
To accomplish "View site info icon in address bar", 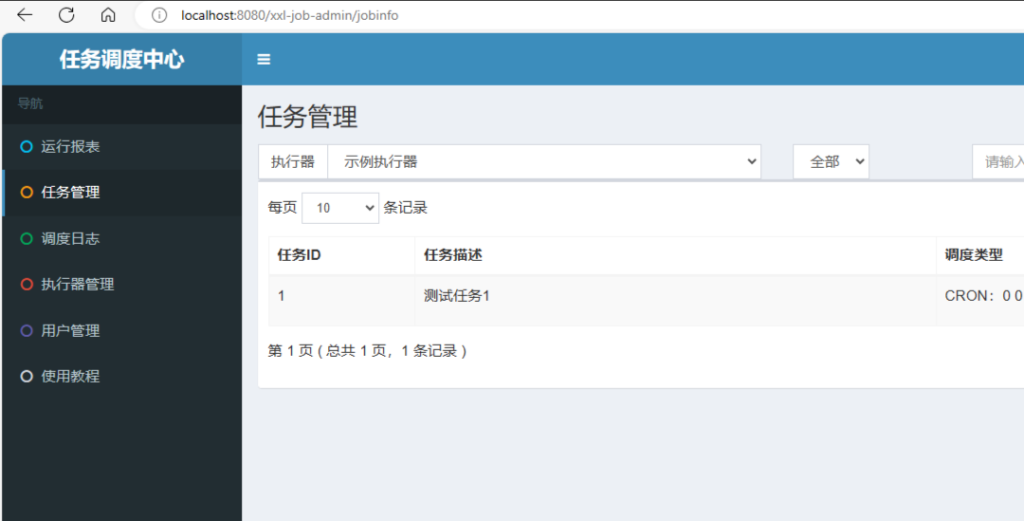I will pyautogui.click(x=159, y=15).
